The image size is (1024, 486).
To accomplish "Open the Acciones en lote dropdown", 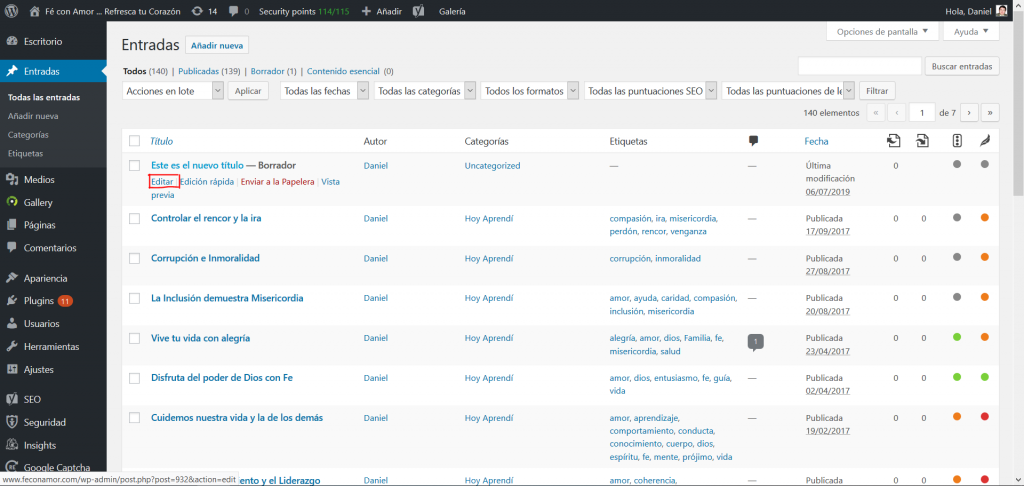I will coord(173,91).
